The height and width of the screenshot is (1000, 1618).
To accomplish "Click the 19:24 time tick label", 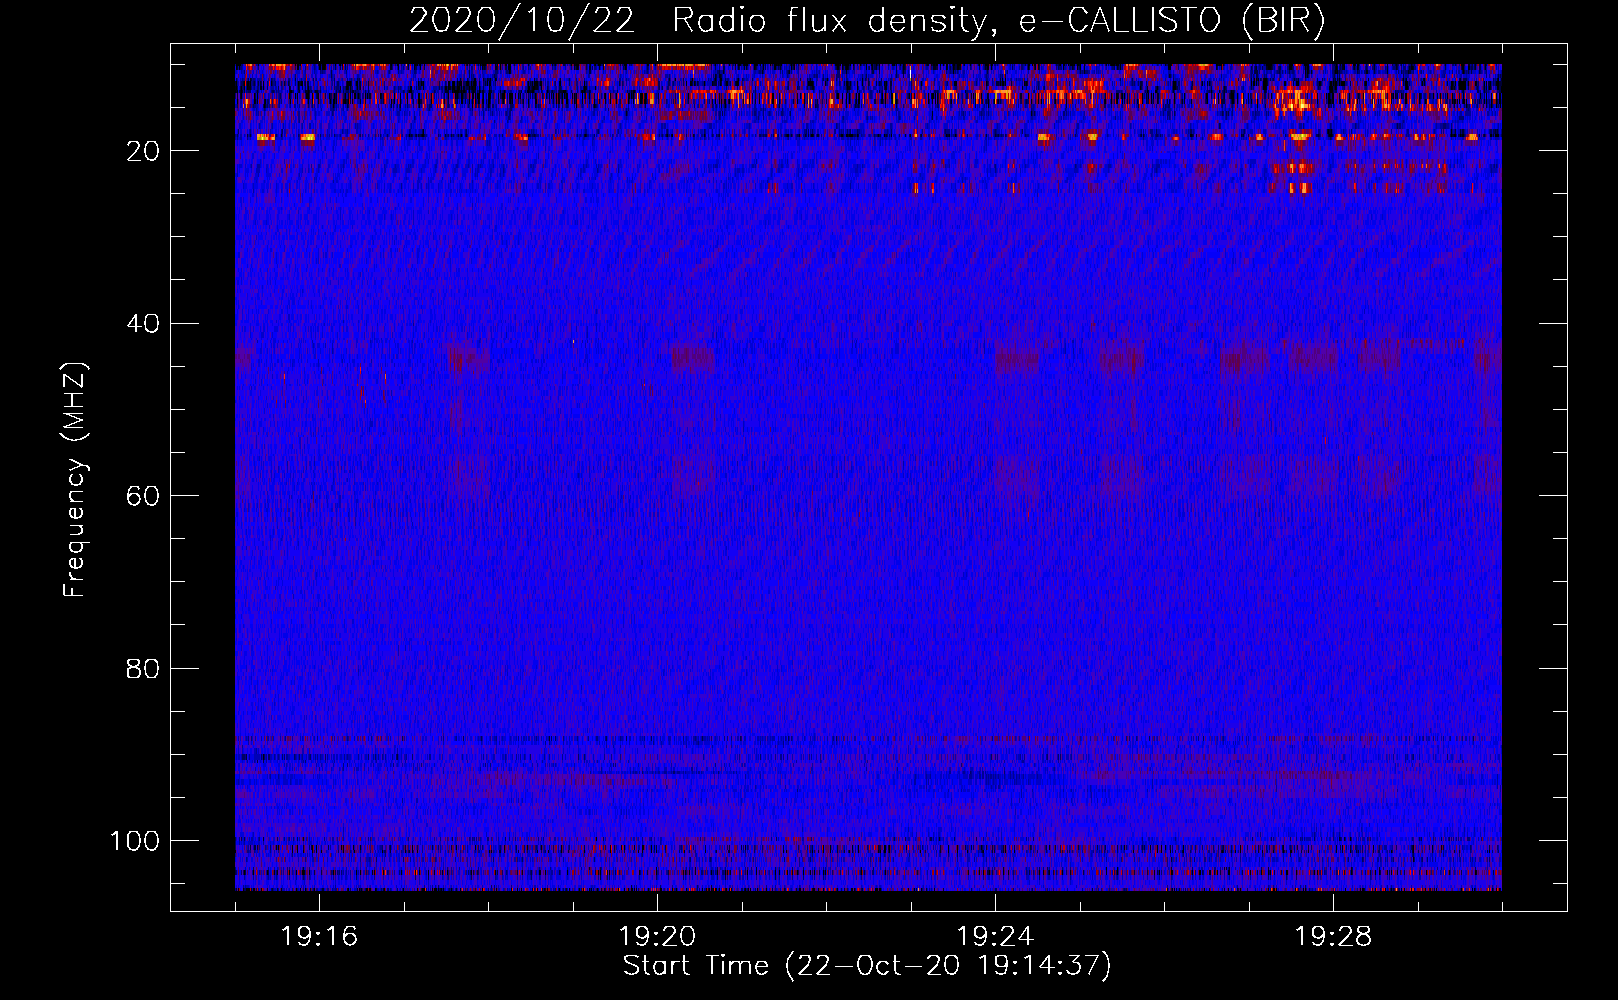I will pyautogui.click(x=995, y=937).
